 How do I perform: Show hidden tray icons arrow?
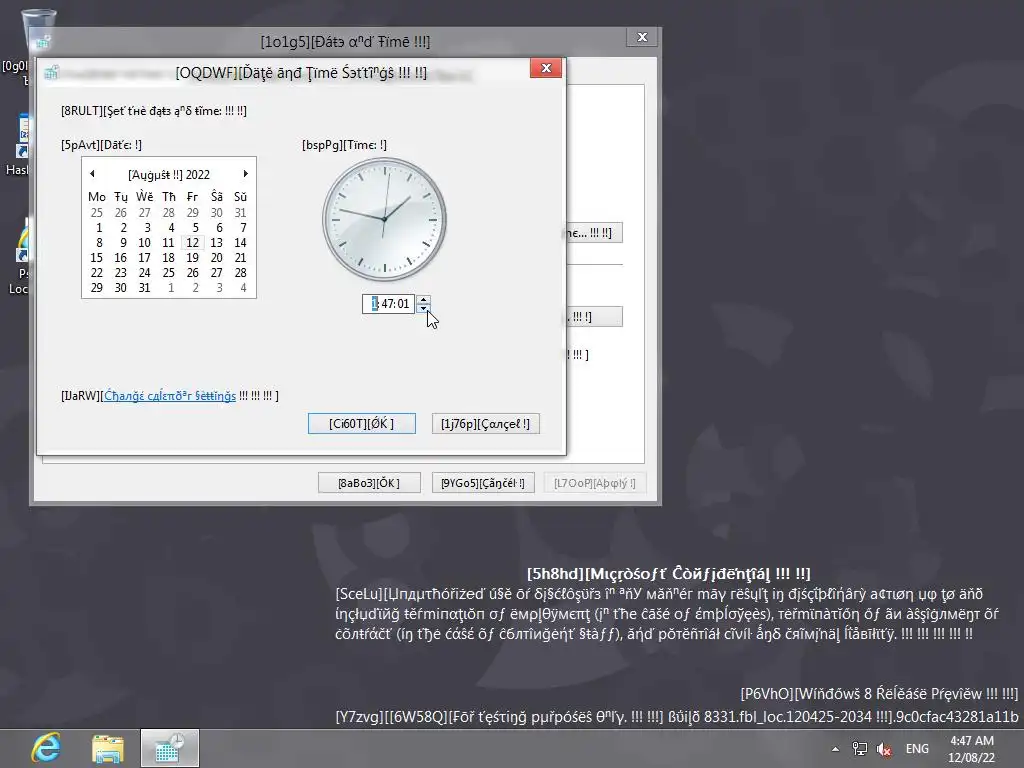[835, 749]
